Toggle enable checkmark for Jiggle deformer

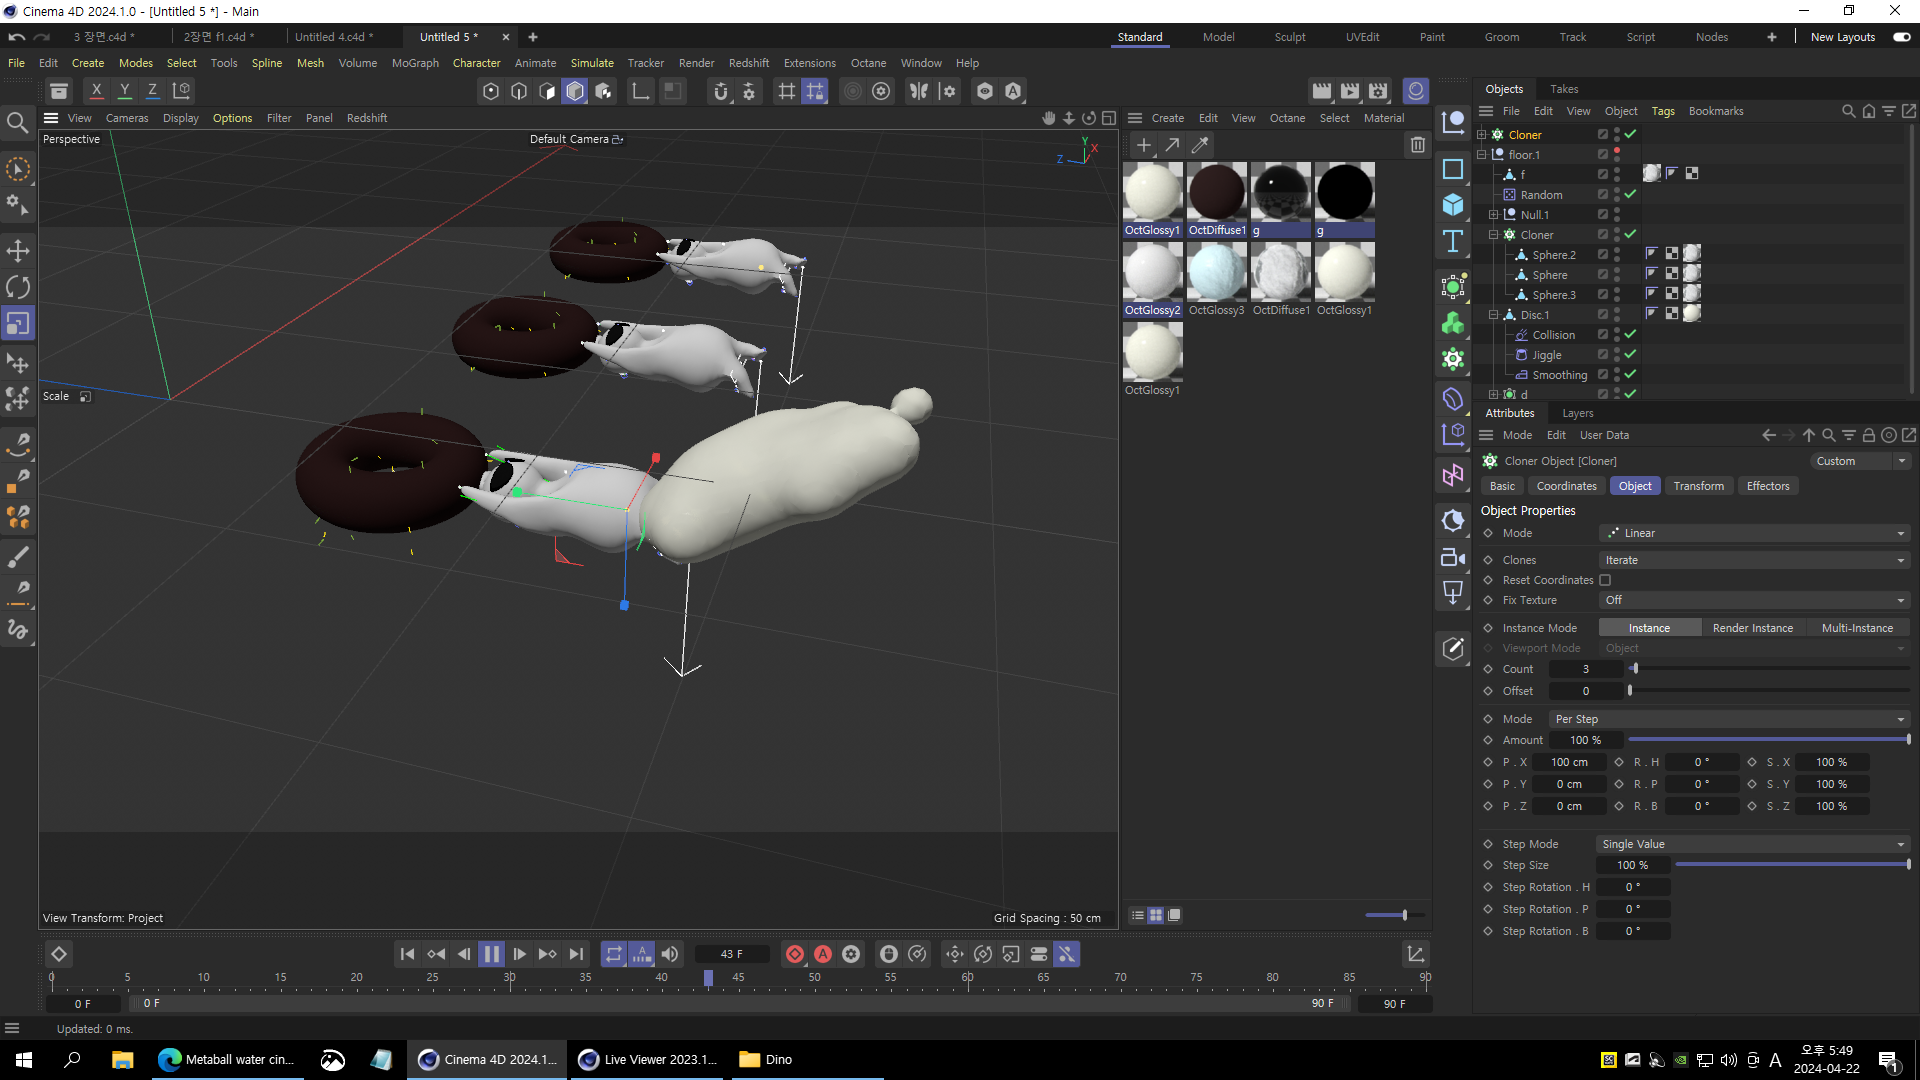coord(1631,354)
